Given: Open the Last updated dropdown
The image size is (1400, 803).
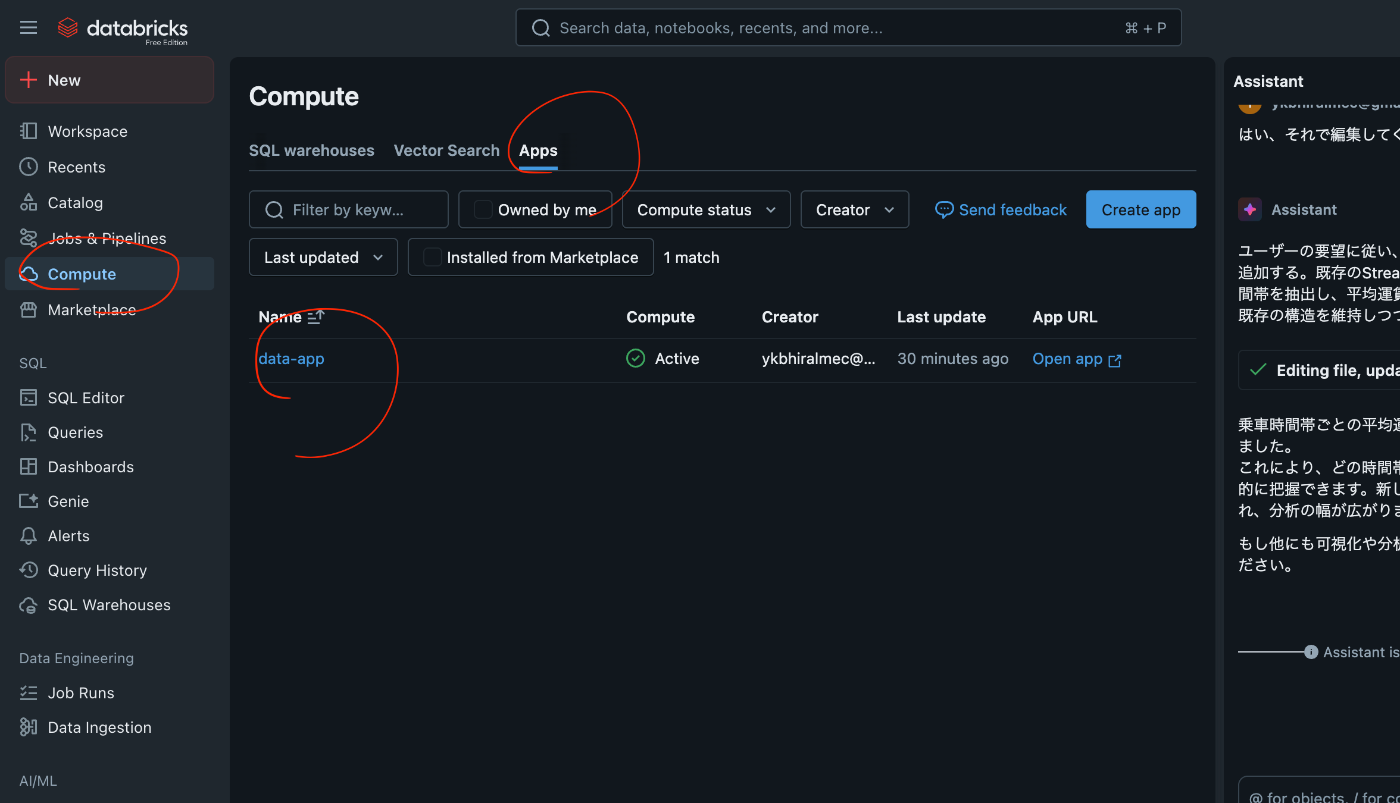Looking at the screenshot, I should [323, 257].
